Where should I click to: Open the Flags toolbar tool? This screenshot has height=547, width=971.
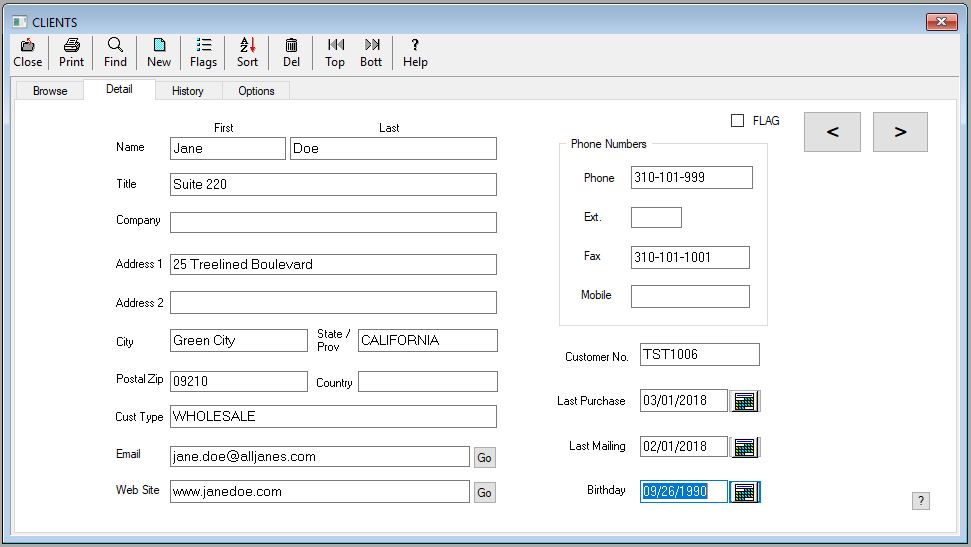pyautogui.click(x=203, y=52)
